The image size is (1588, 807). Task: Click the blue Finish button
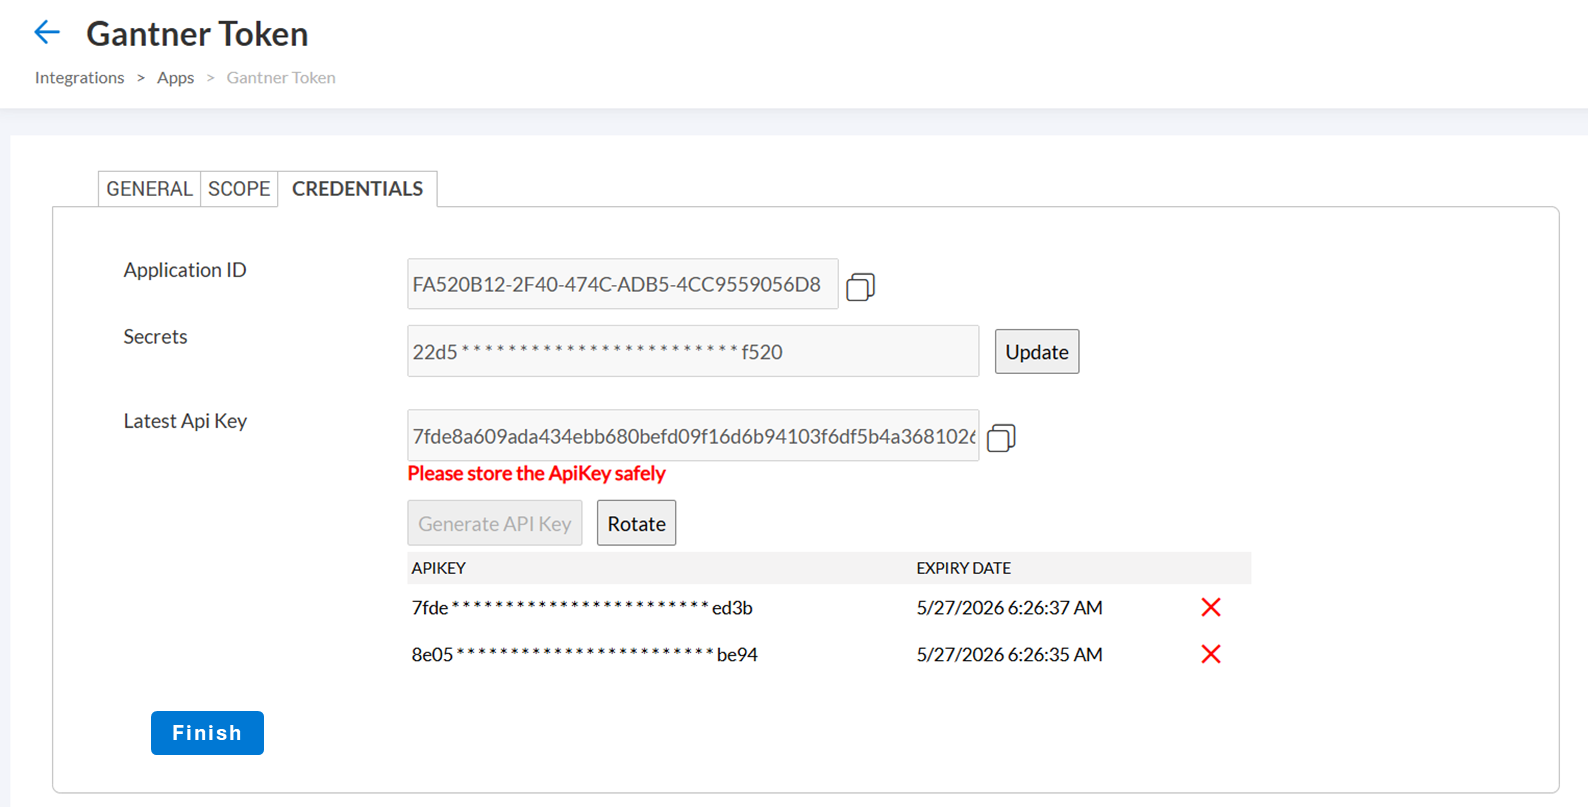pos(207,733)
